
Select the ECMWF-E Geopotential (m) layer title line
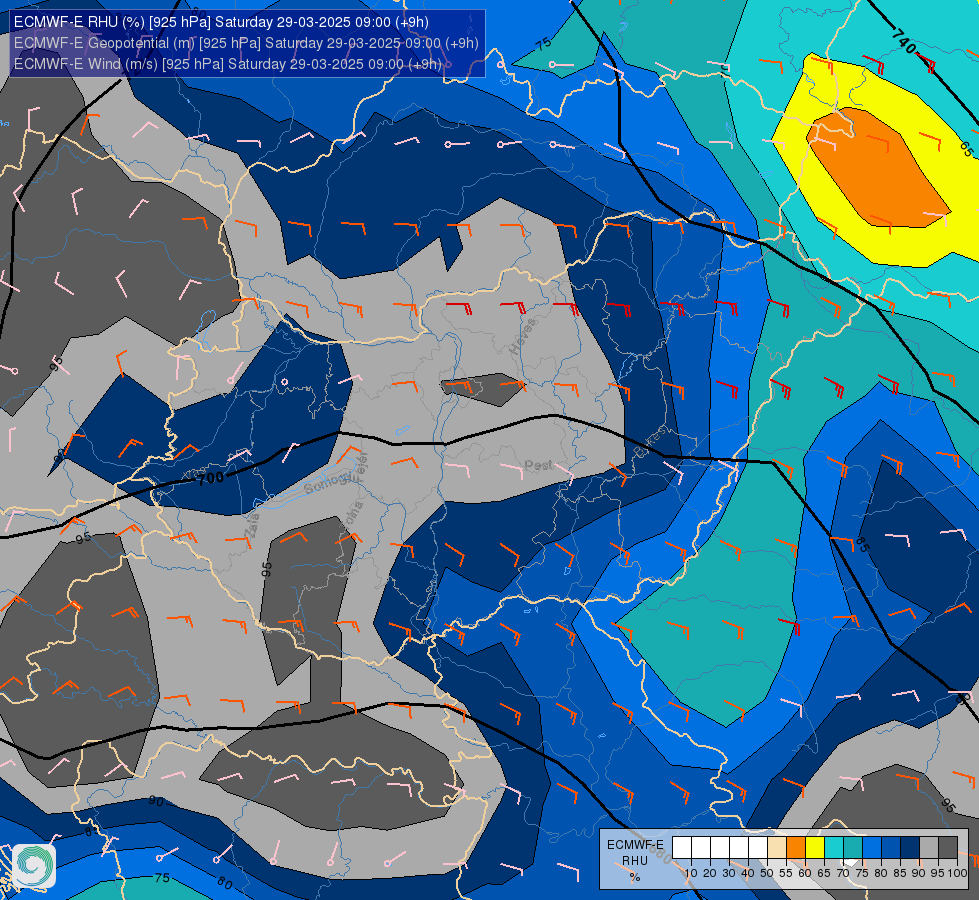tap(246, 43)
